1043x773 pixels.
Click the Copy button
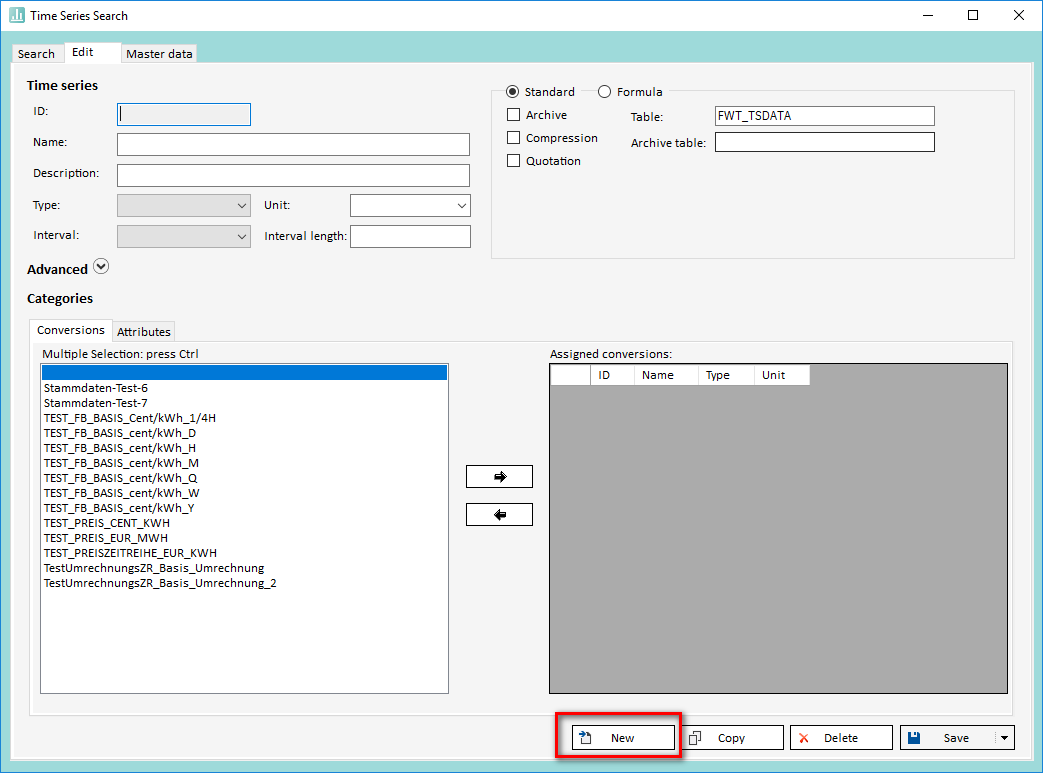coord(731,738)
